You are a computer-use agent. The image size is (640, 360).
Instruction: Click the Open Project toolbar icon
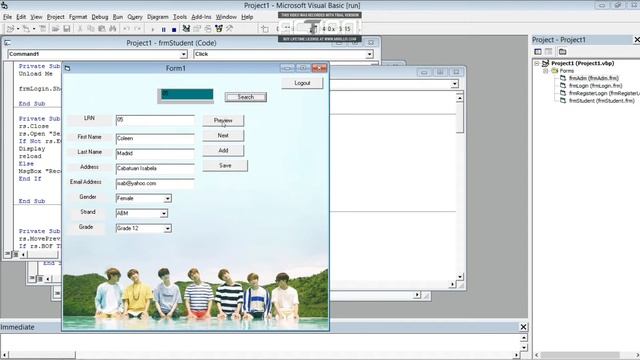(56, 29)
